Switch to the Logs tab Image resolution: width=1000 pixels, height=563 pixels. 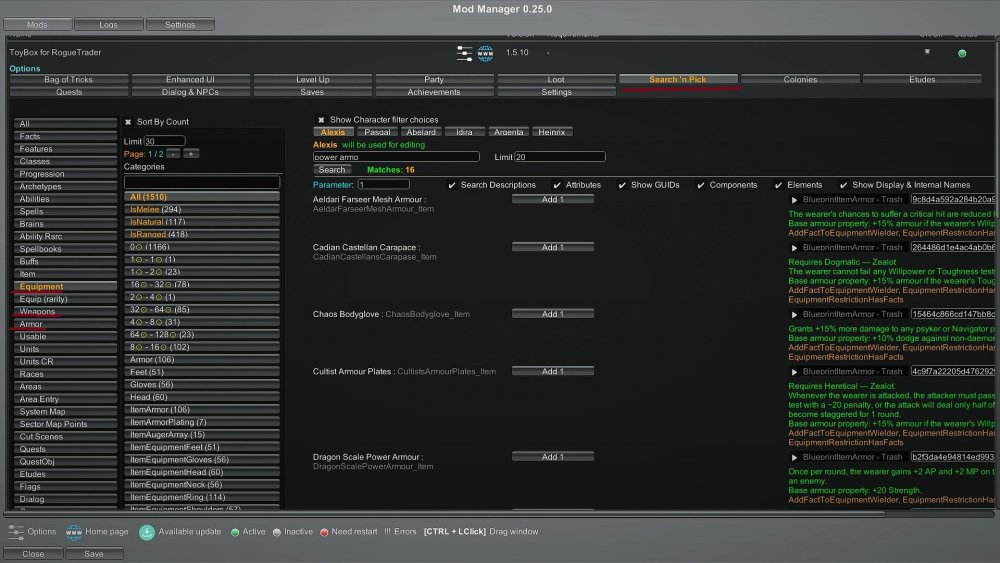coord(108,24)
